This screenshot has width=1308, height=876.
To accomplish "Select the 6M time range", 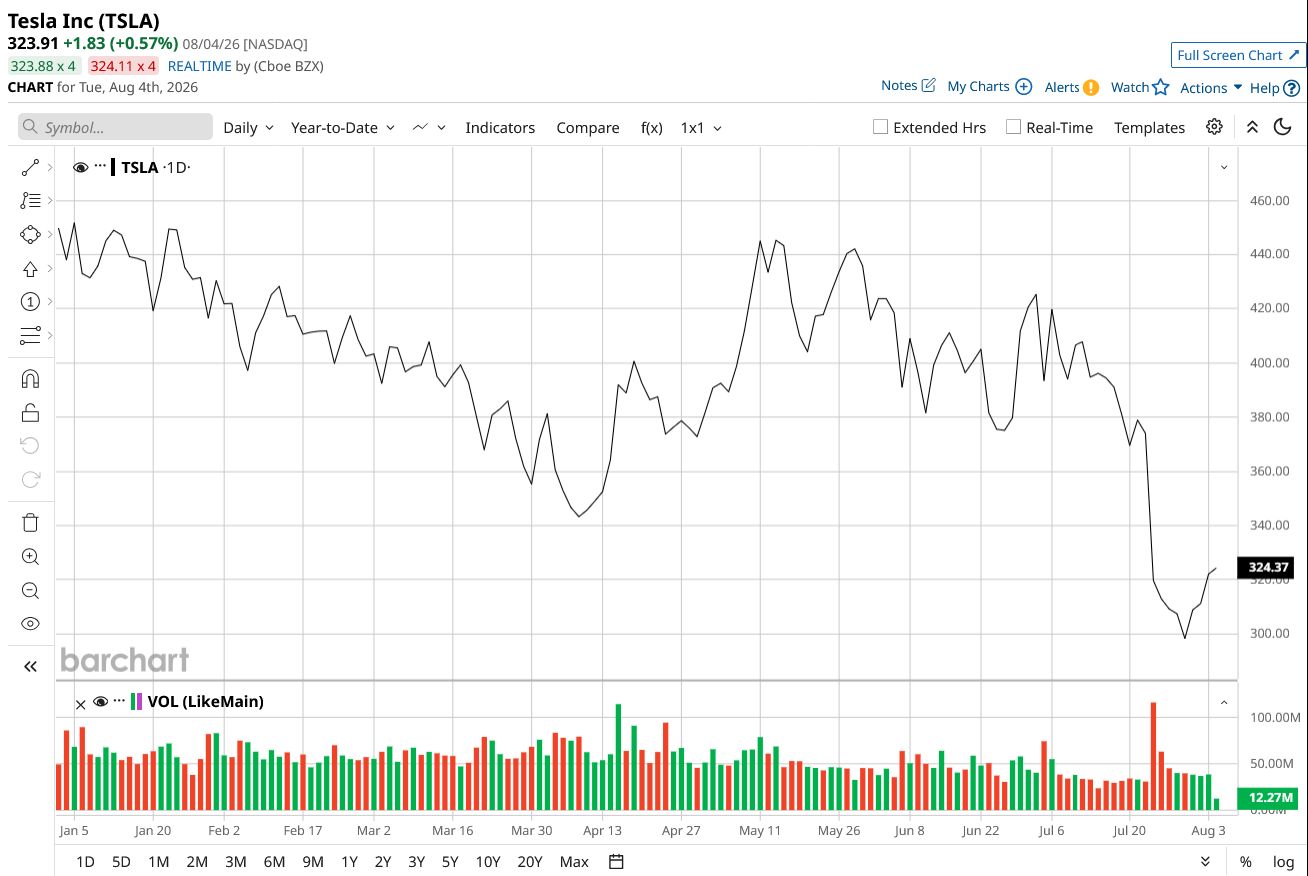I will tap(274, 861).
